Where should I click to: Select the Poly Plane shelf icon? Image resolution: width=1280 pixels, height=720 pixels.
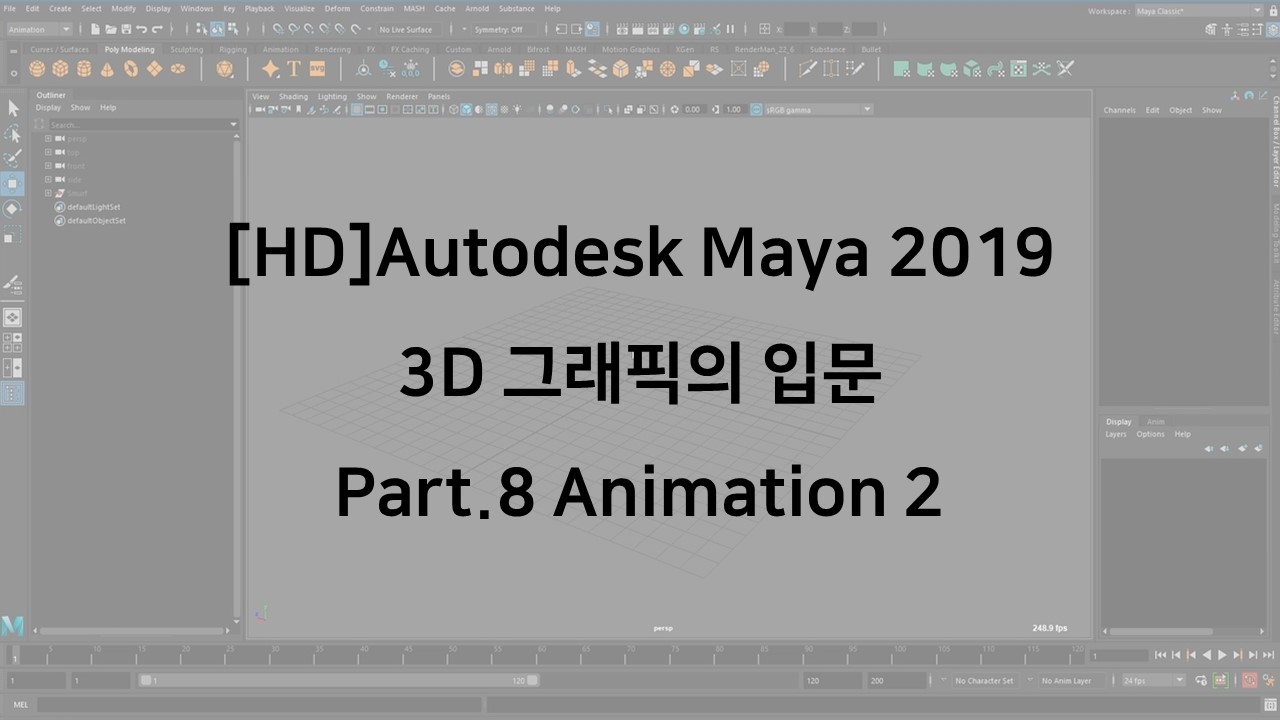(x=154, y=69)
